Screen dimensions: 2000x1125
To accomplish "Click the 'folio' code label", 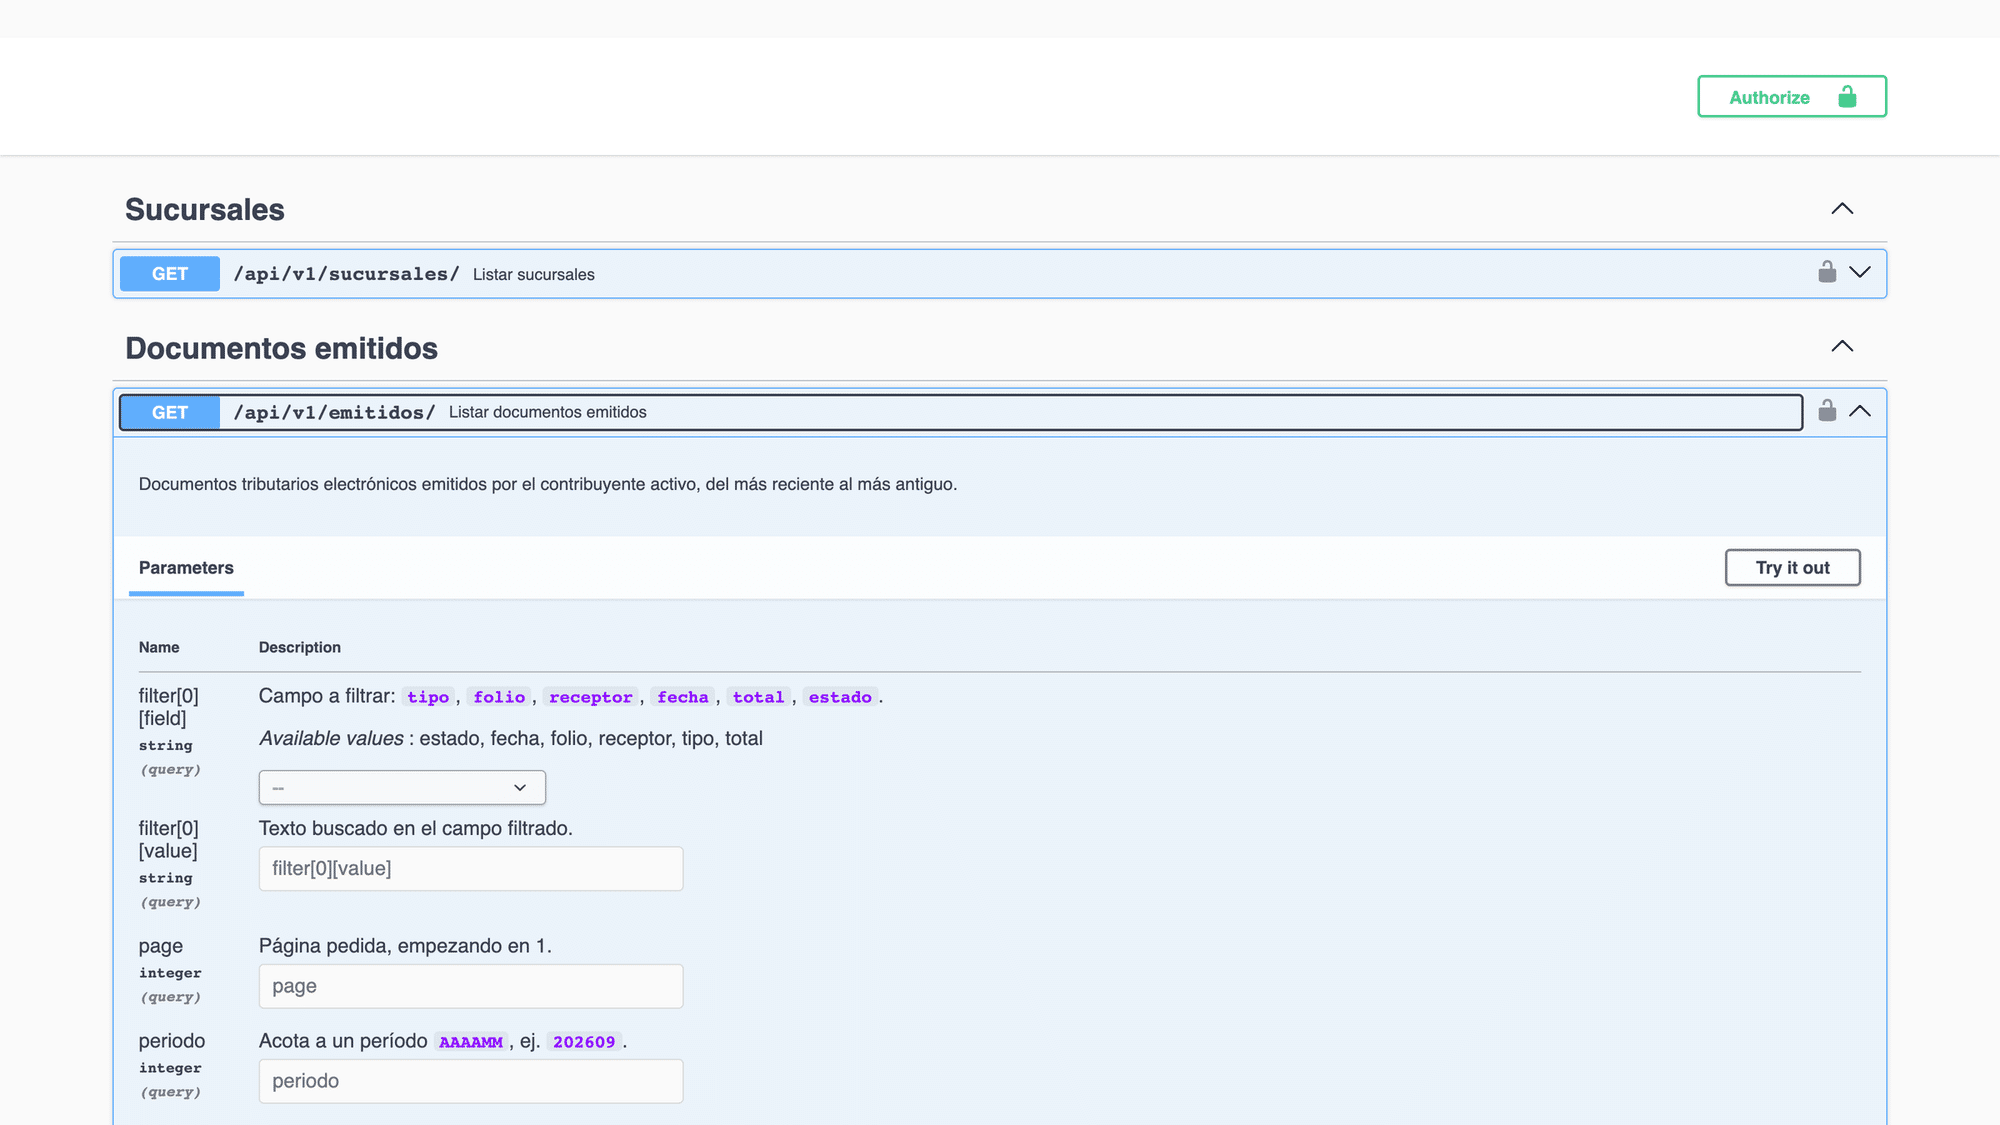I will pos(499,697).
